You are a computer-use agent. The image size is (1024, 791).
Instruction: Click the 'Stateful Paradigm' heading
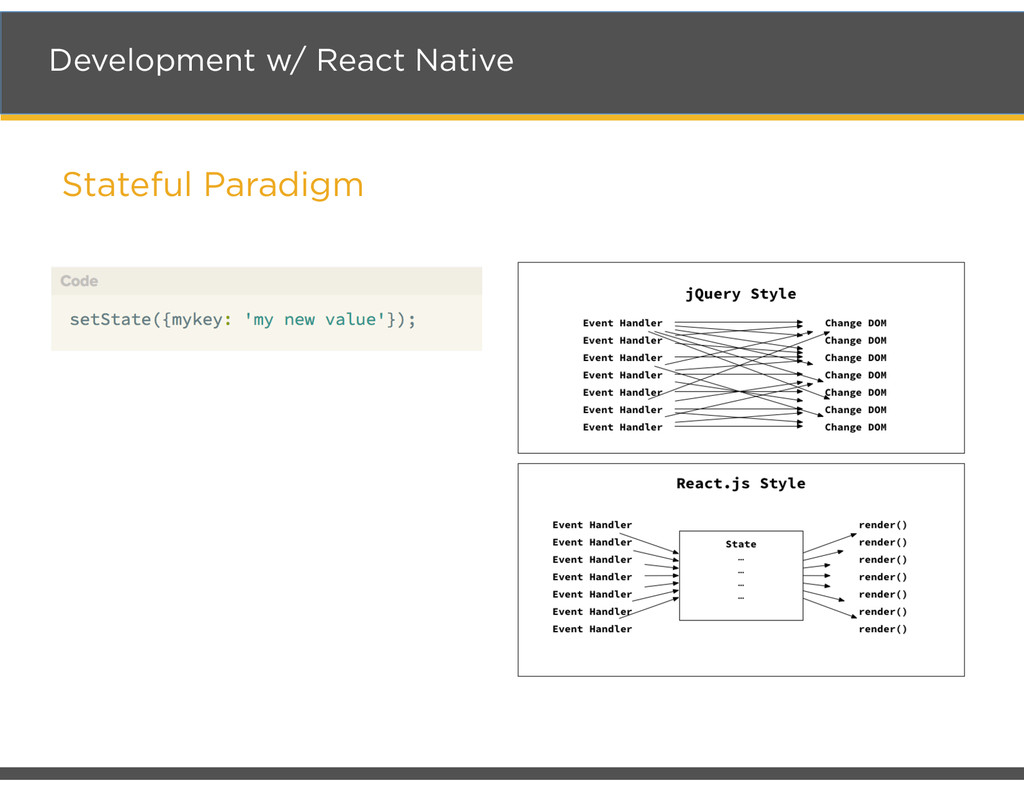pos(212,184)
